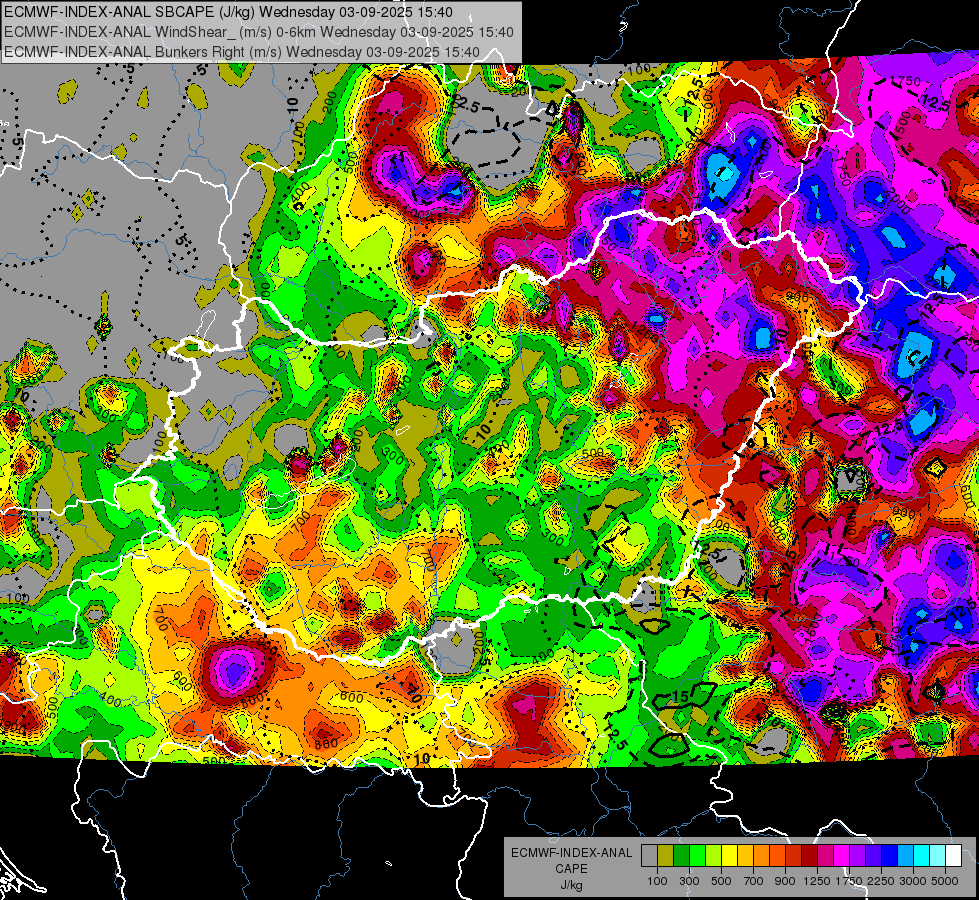This screenshot has width=979, height=900.
Task: Click the '500' value under the legend bar
Action: tap(721, 881)
